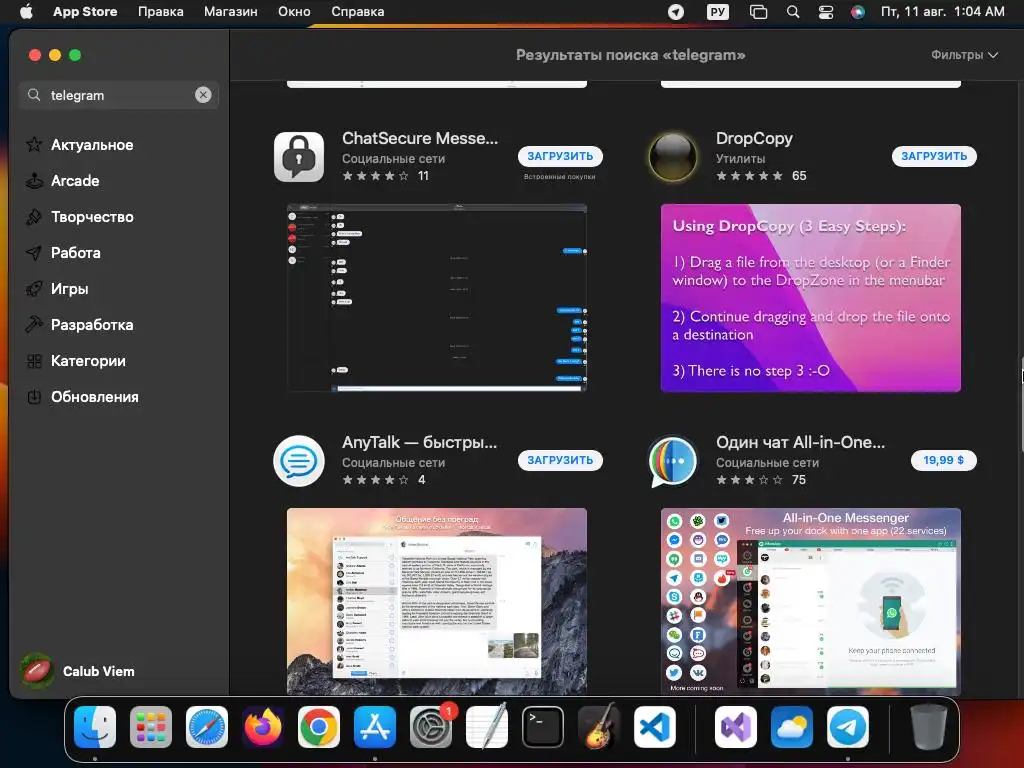Open Finder from the Dock
This screenshot has width=1024, height=768.
[x=95, y=727]
